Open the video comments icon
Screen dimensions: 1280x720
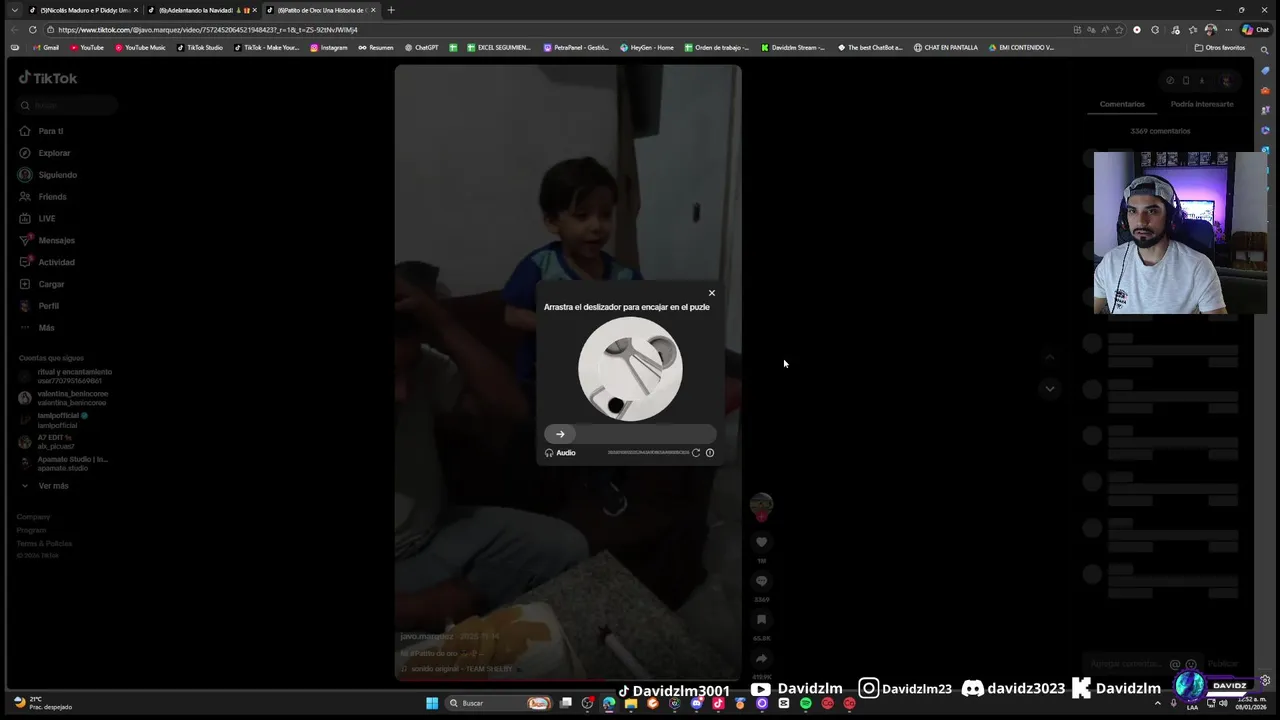tap(761, 581)
